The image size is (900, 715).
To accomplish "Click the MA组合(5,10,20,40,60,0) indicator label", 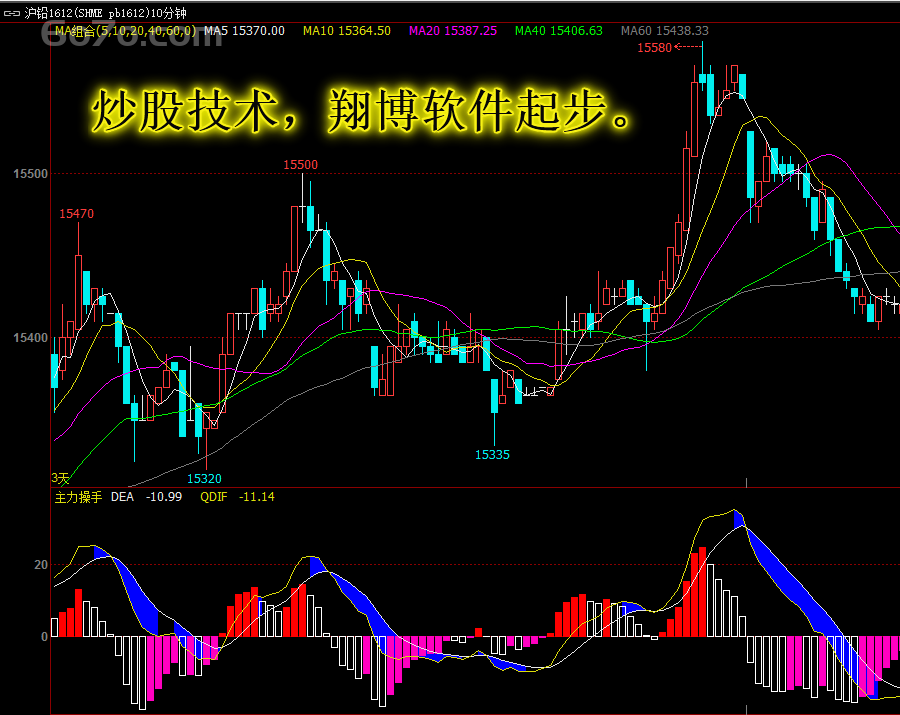I will click(x=126, y=30).
